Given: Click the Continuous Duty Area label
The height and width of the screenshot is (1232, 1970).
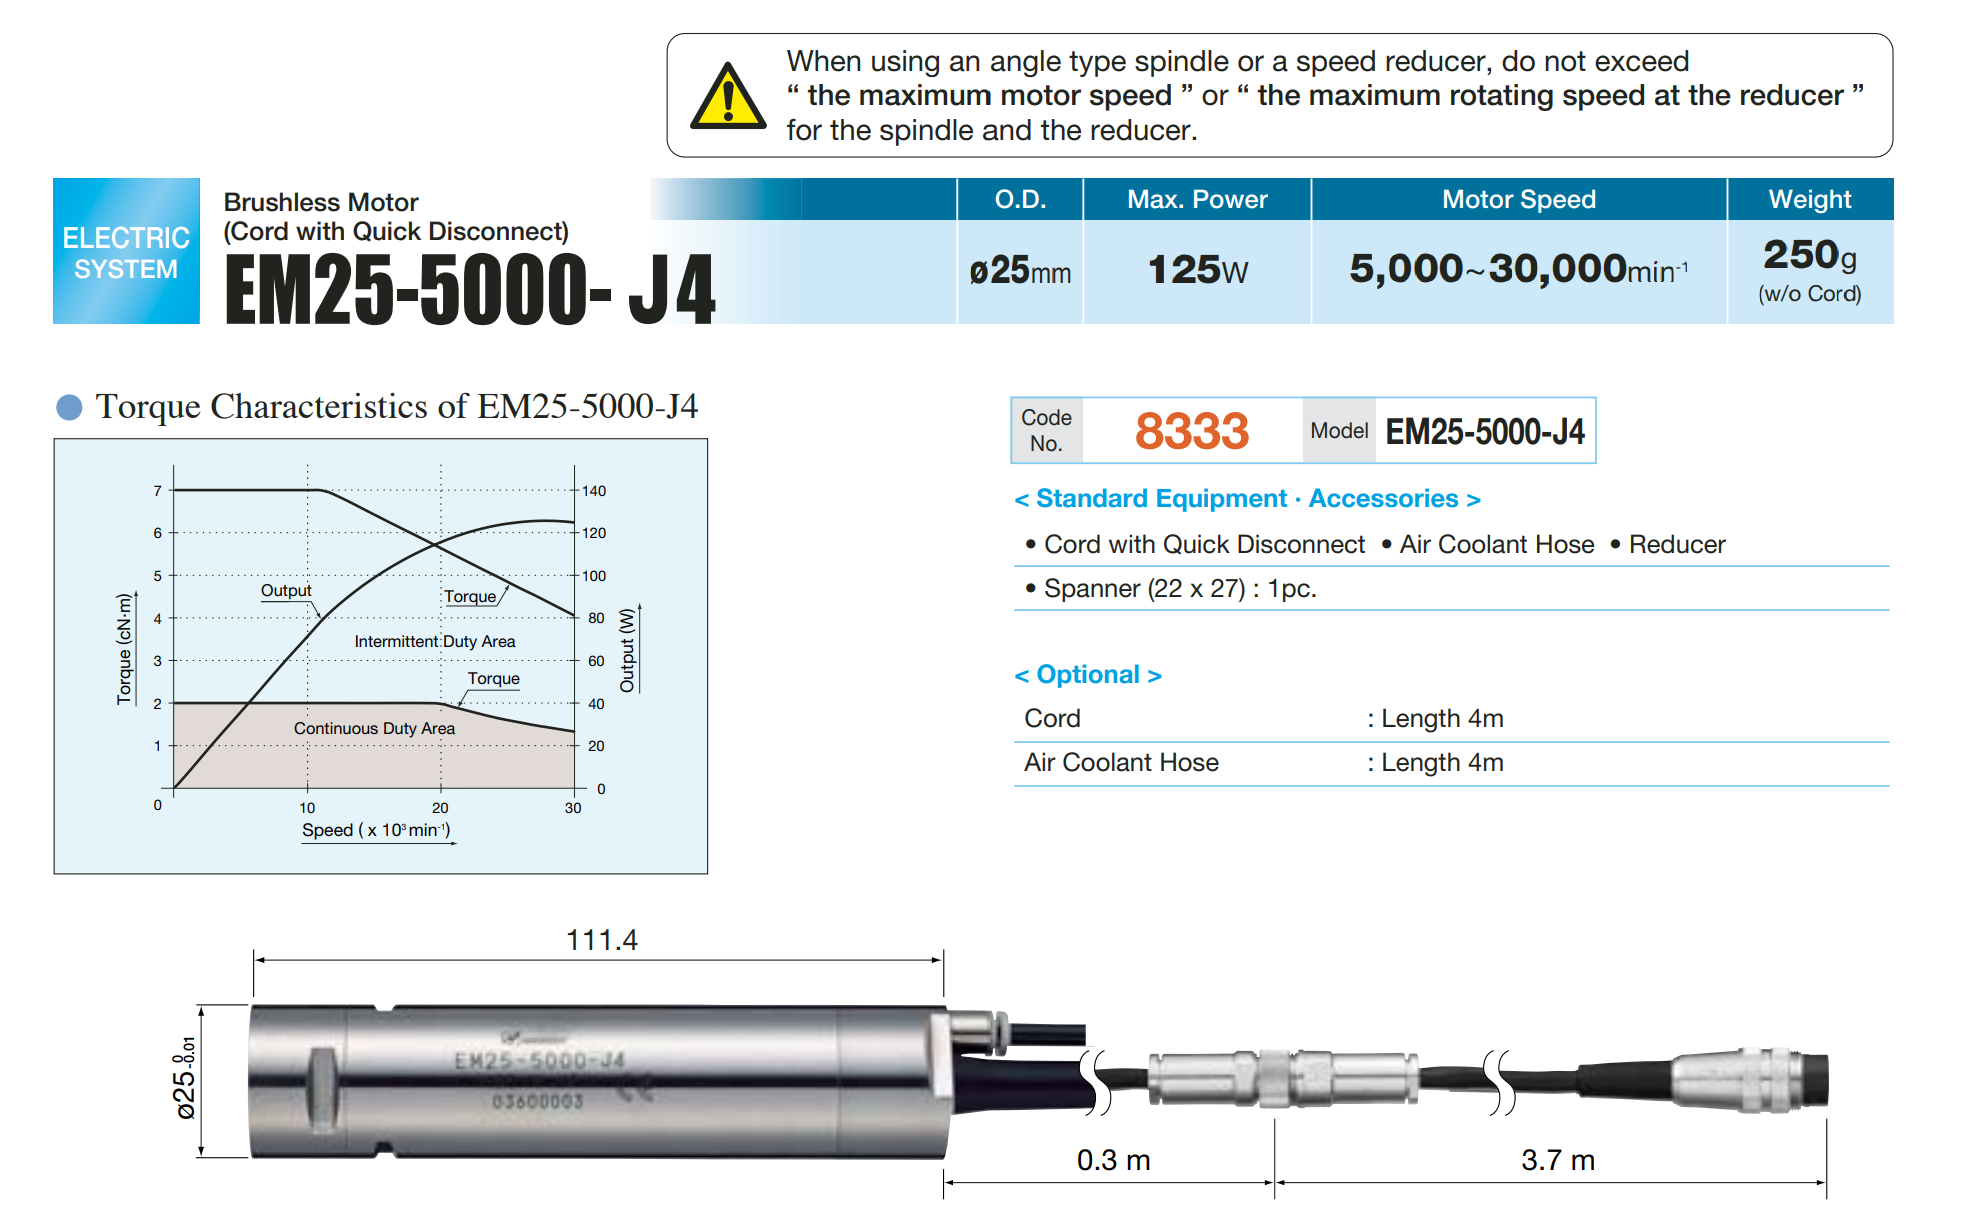Looking at the screenshot, I should 374,728.
